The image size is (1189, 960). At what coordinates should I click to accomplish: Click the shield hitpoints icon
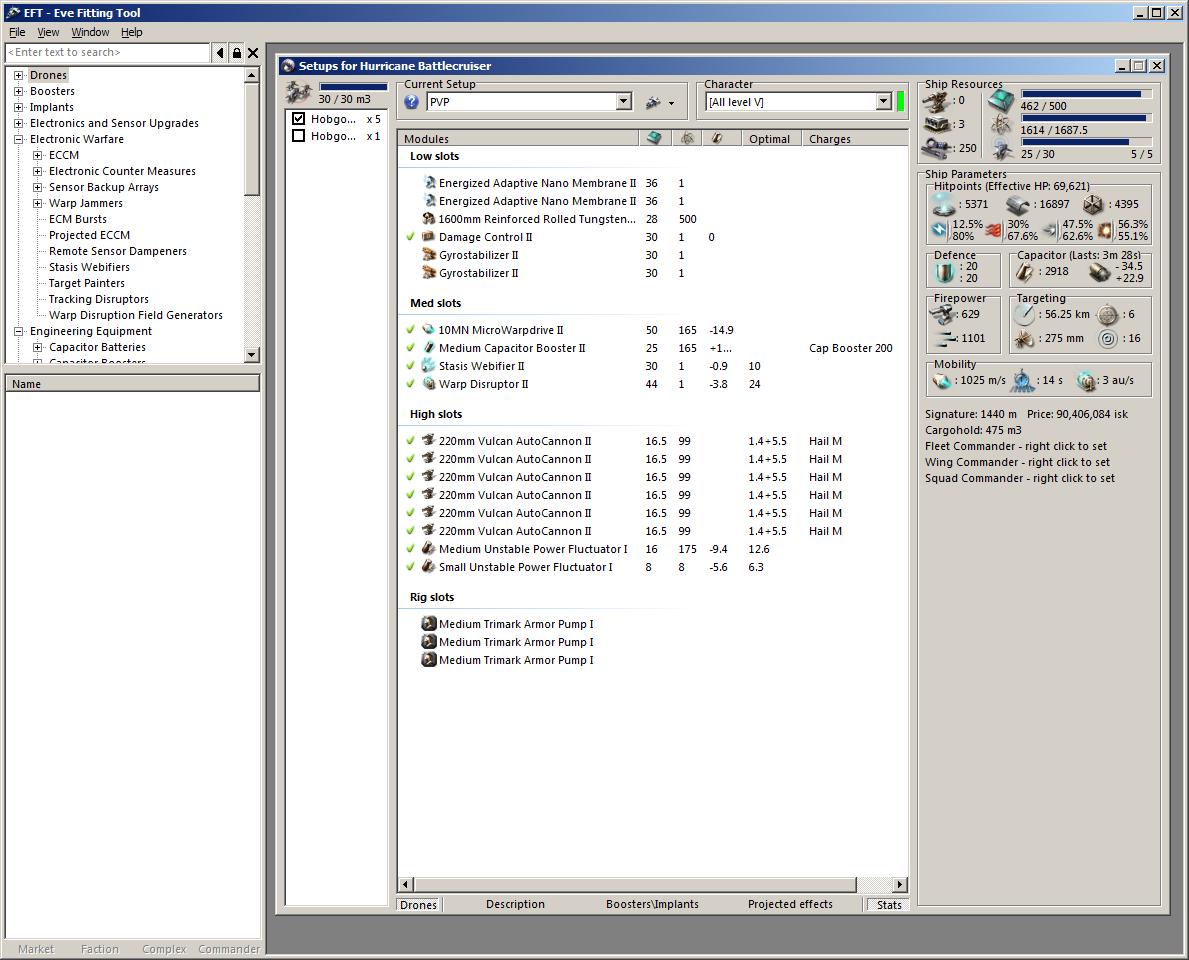point(943,203)
